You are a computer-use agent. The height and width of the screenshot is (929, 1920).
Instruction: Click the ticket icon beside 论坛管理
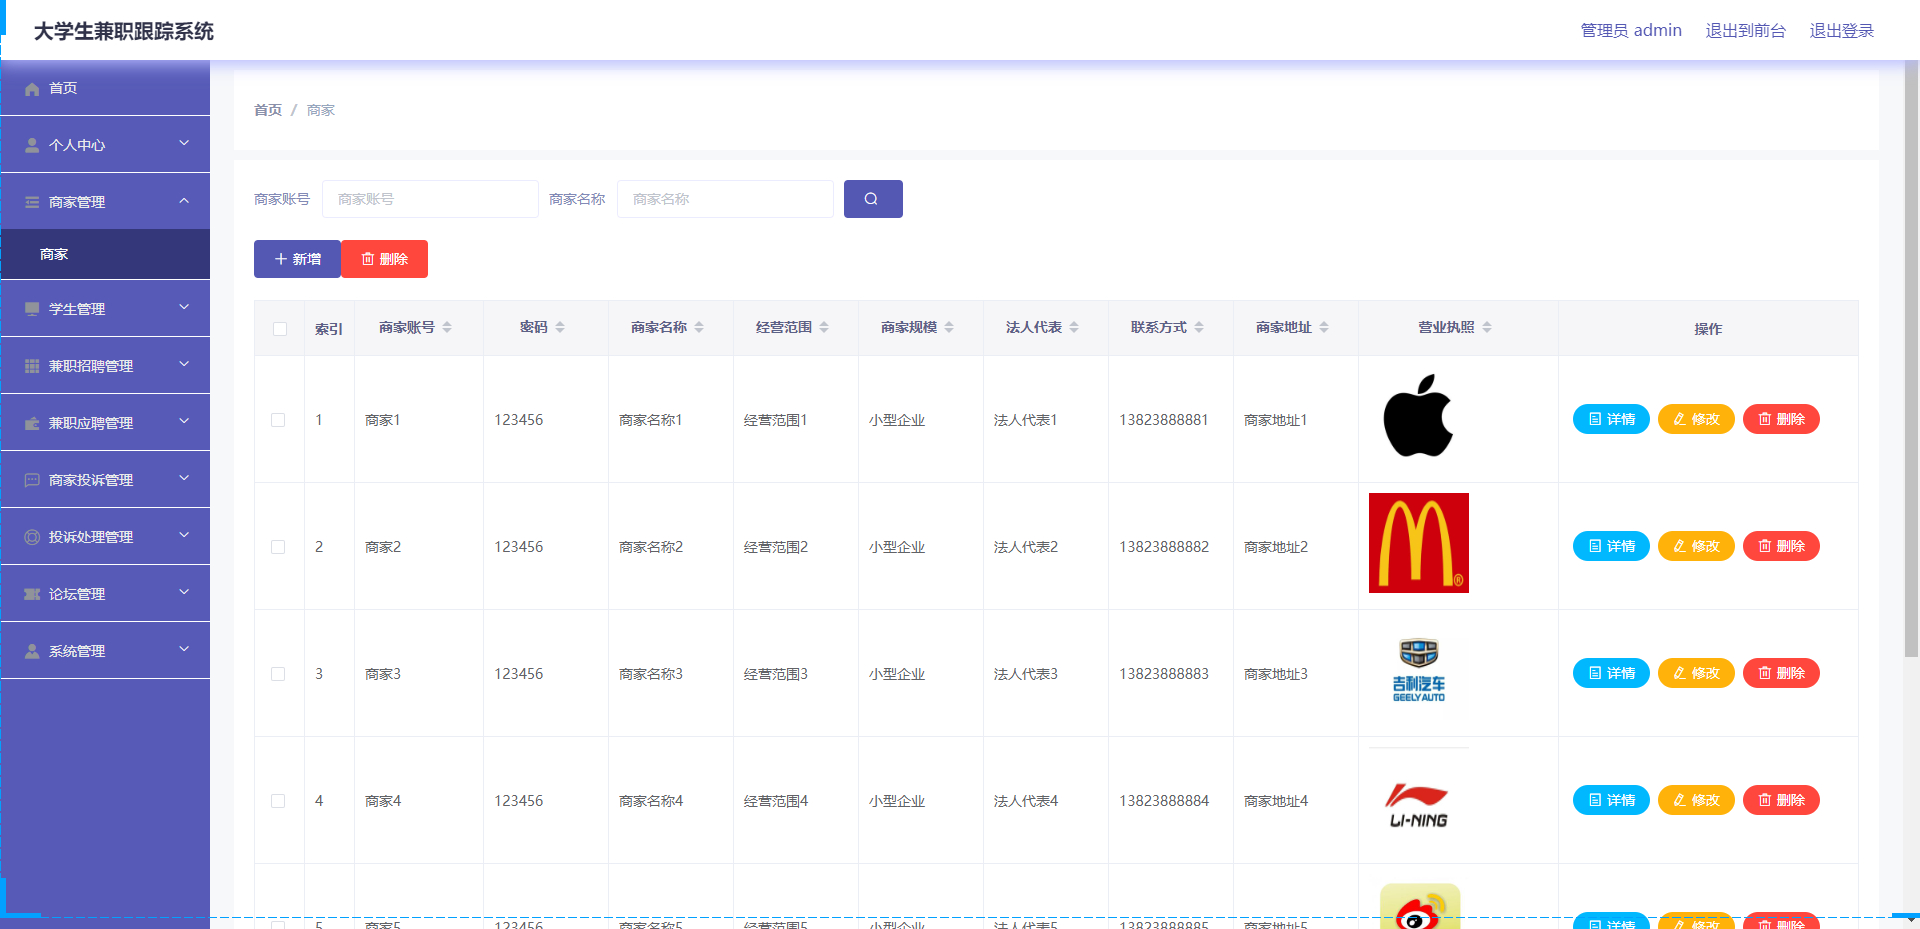(32, 595)
